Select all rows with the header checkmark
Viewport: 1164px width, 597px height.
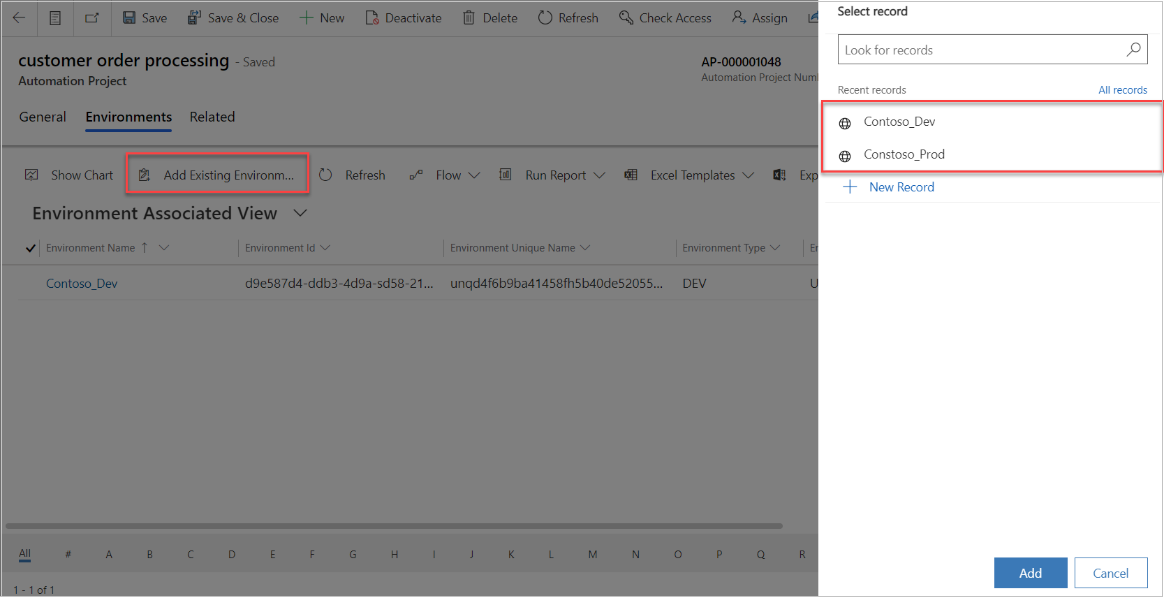click(x=29, y=247)
